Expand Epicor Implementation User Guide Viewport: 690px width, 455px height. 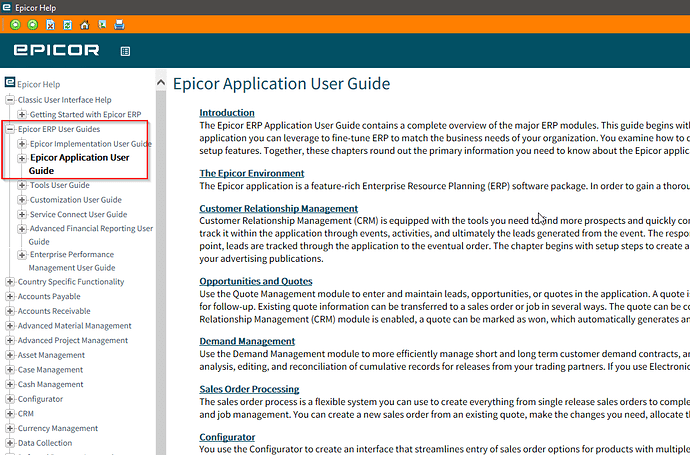[x=22, y=143]
